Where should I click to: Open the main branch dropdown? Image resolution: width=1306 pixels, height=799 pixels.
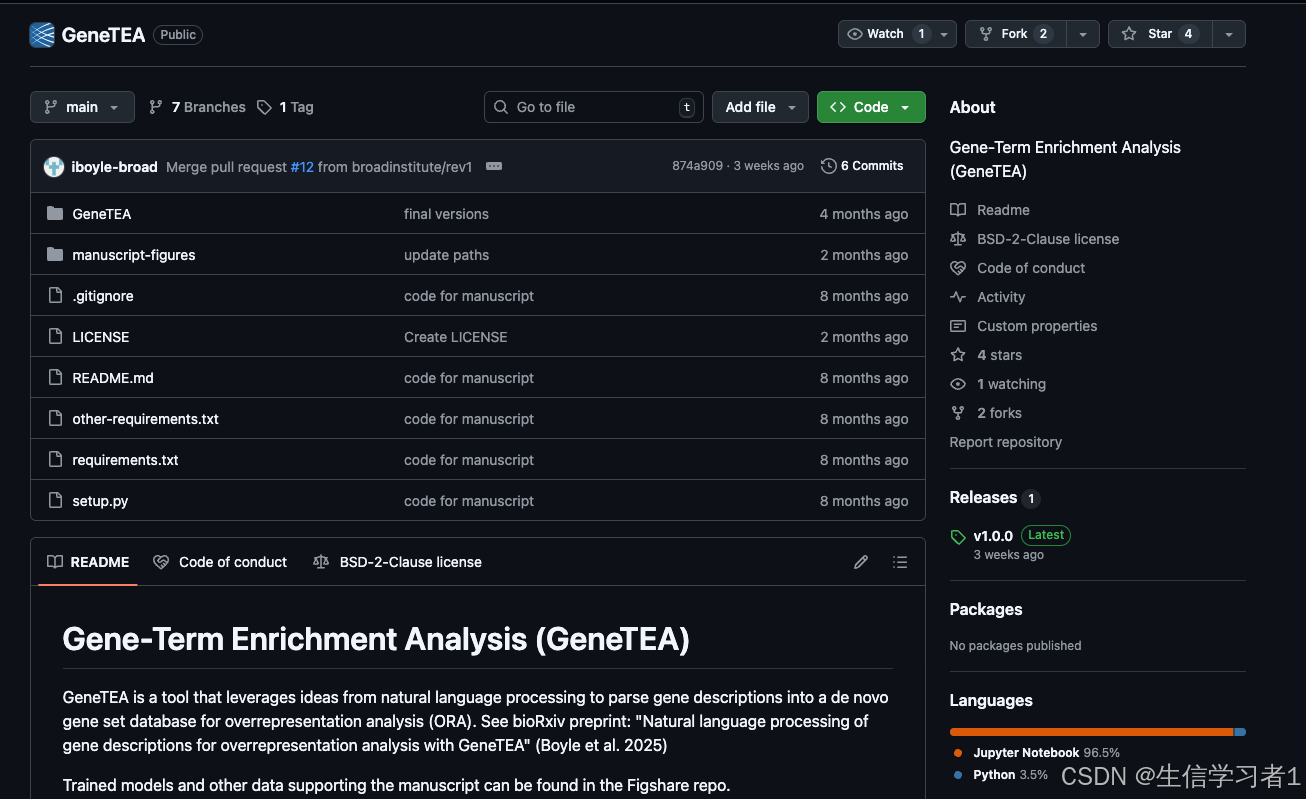tap(82, 107)
